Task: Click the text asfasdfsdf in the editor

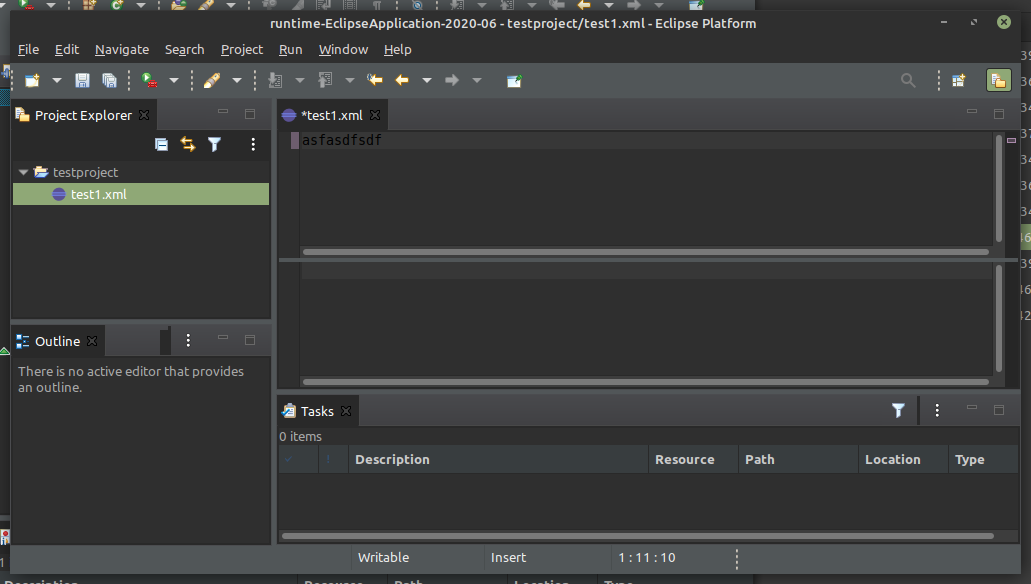Action: pyautogui.click(x=341, y=140)
